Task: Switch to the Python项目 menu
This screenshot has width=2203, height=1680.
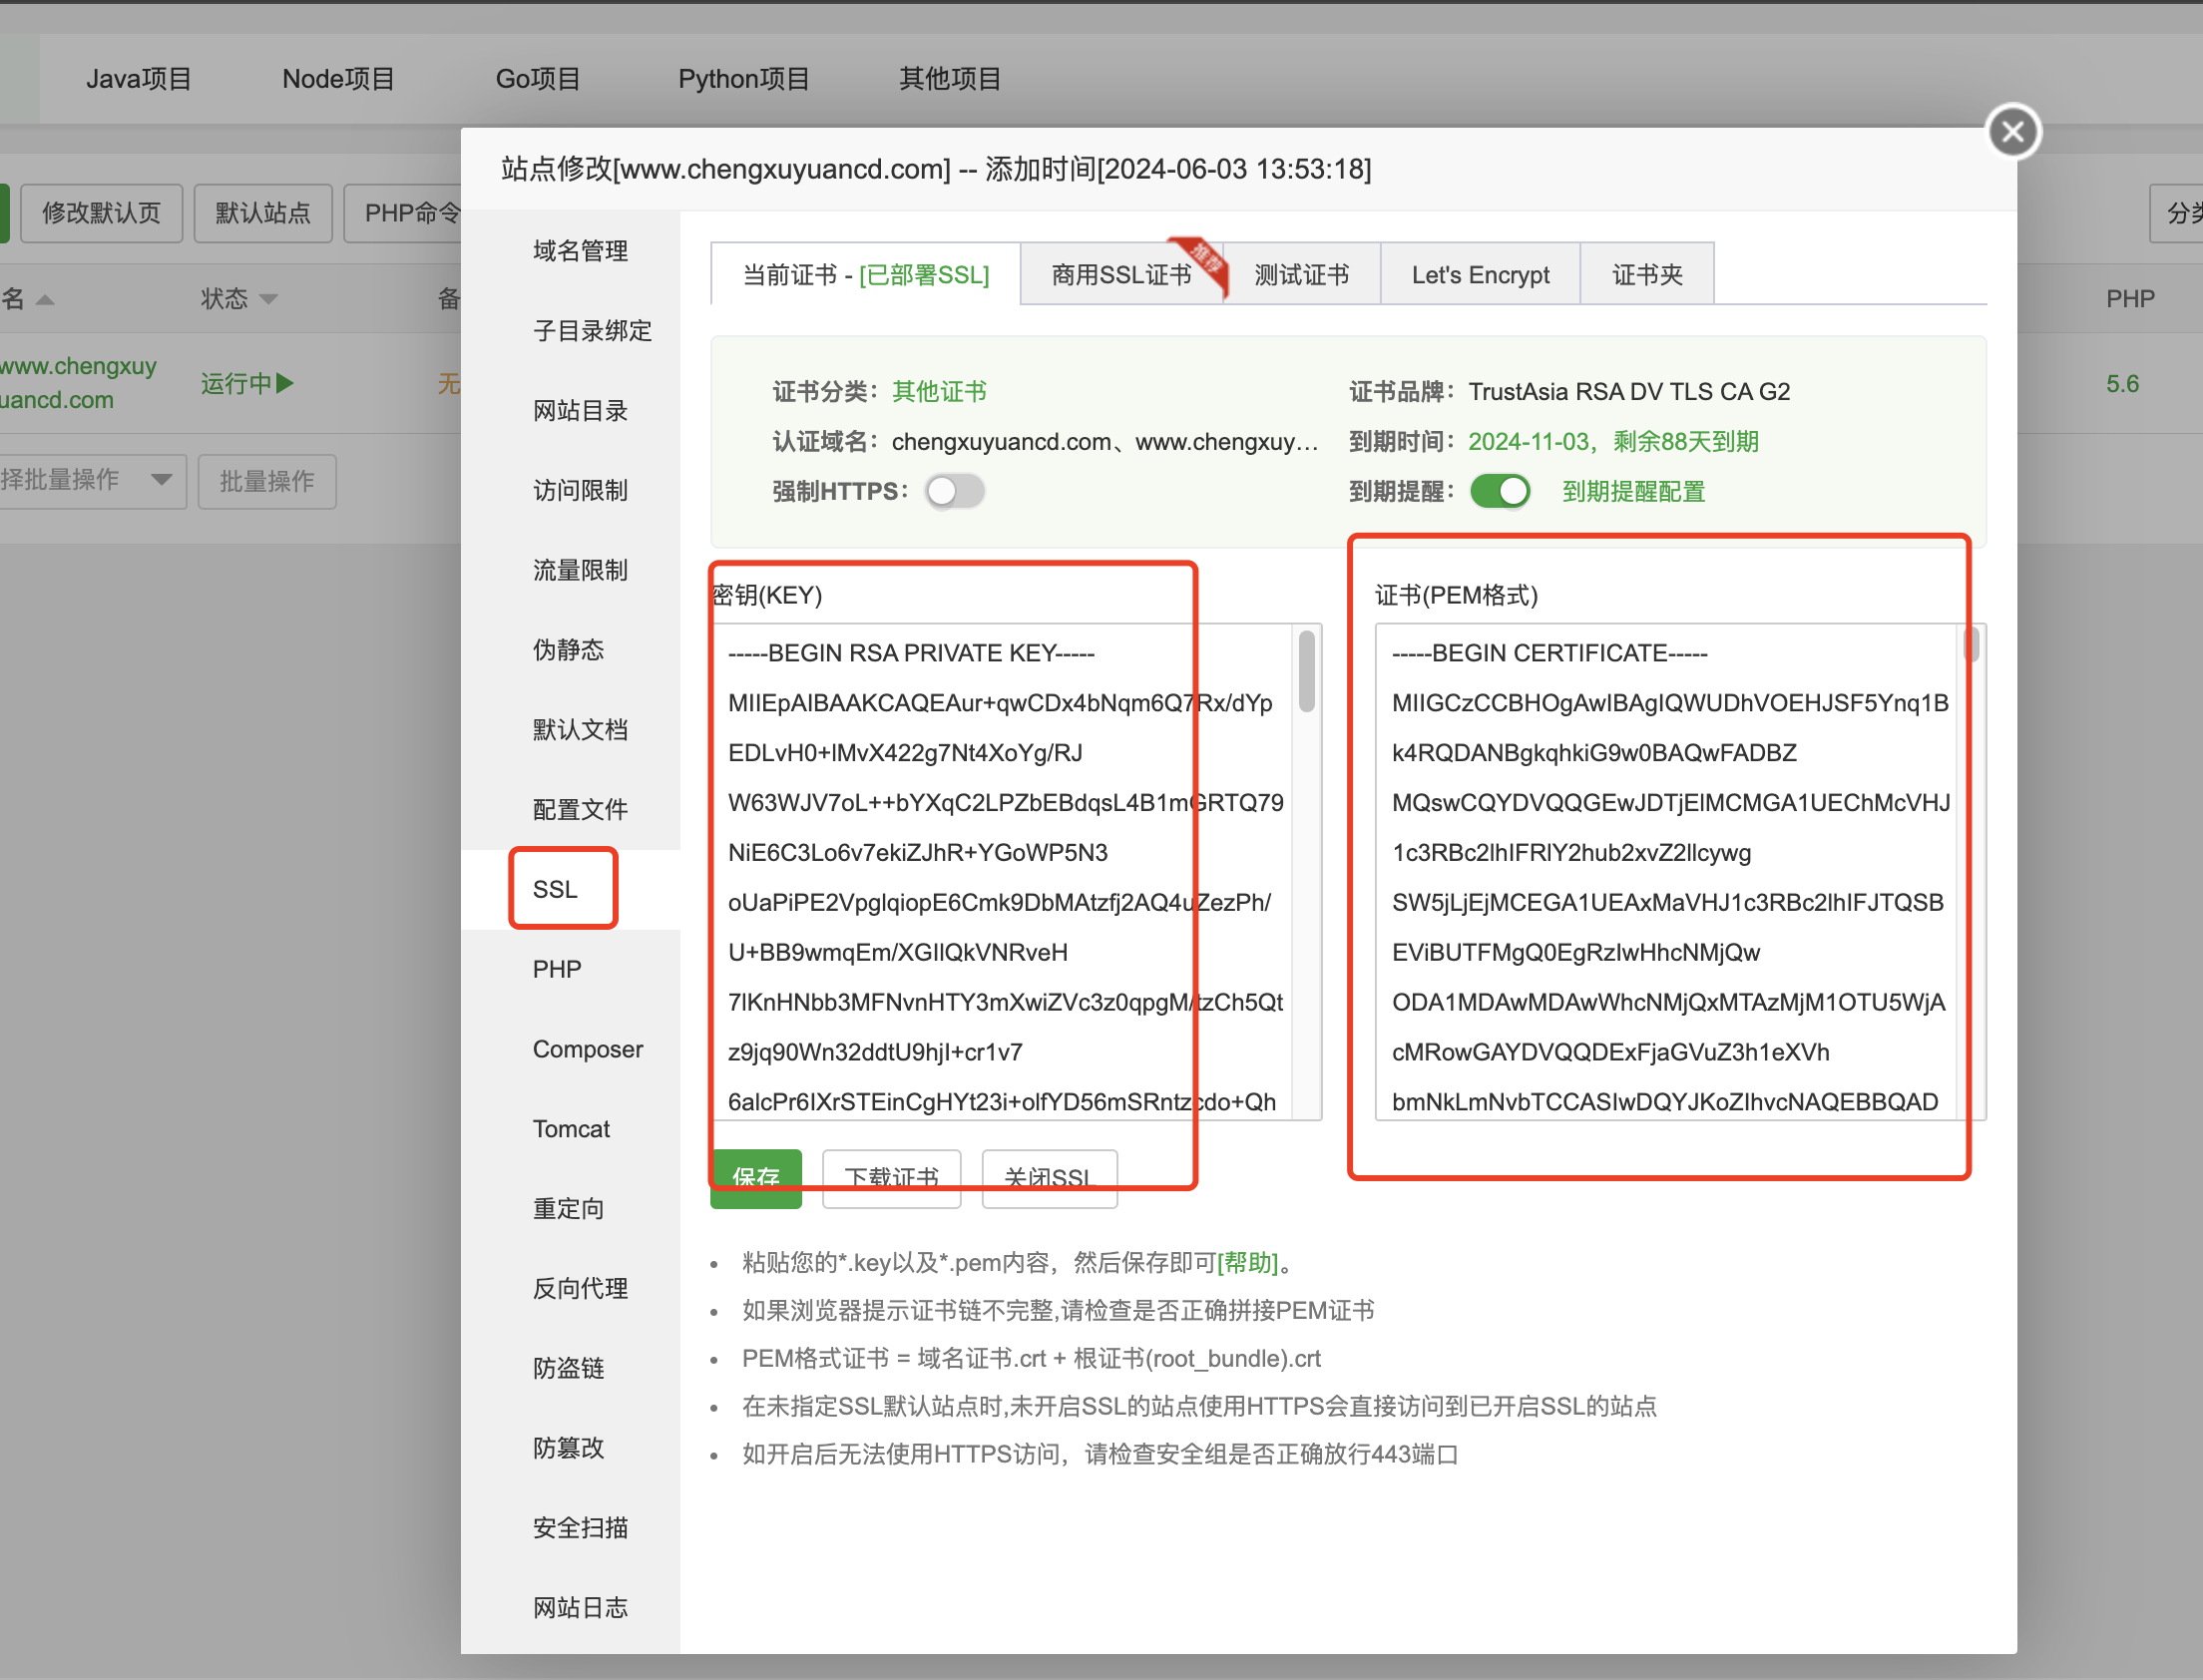Action: 743,78
